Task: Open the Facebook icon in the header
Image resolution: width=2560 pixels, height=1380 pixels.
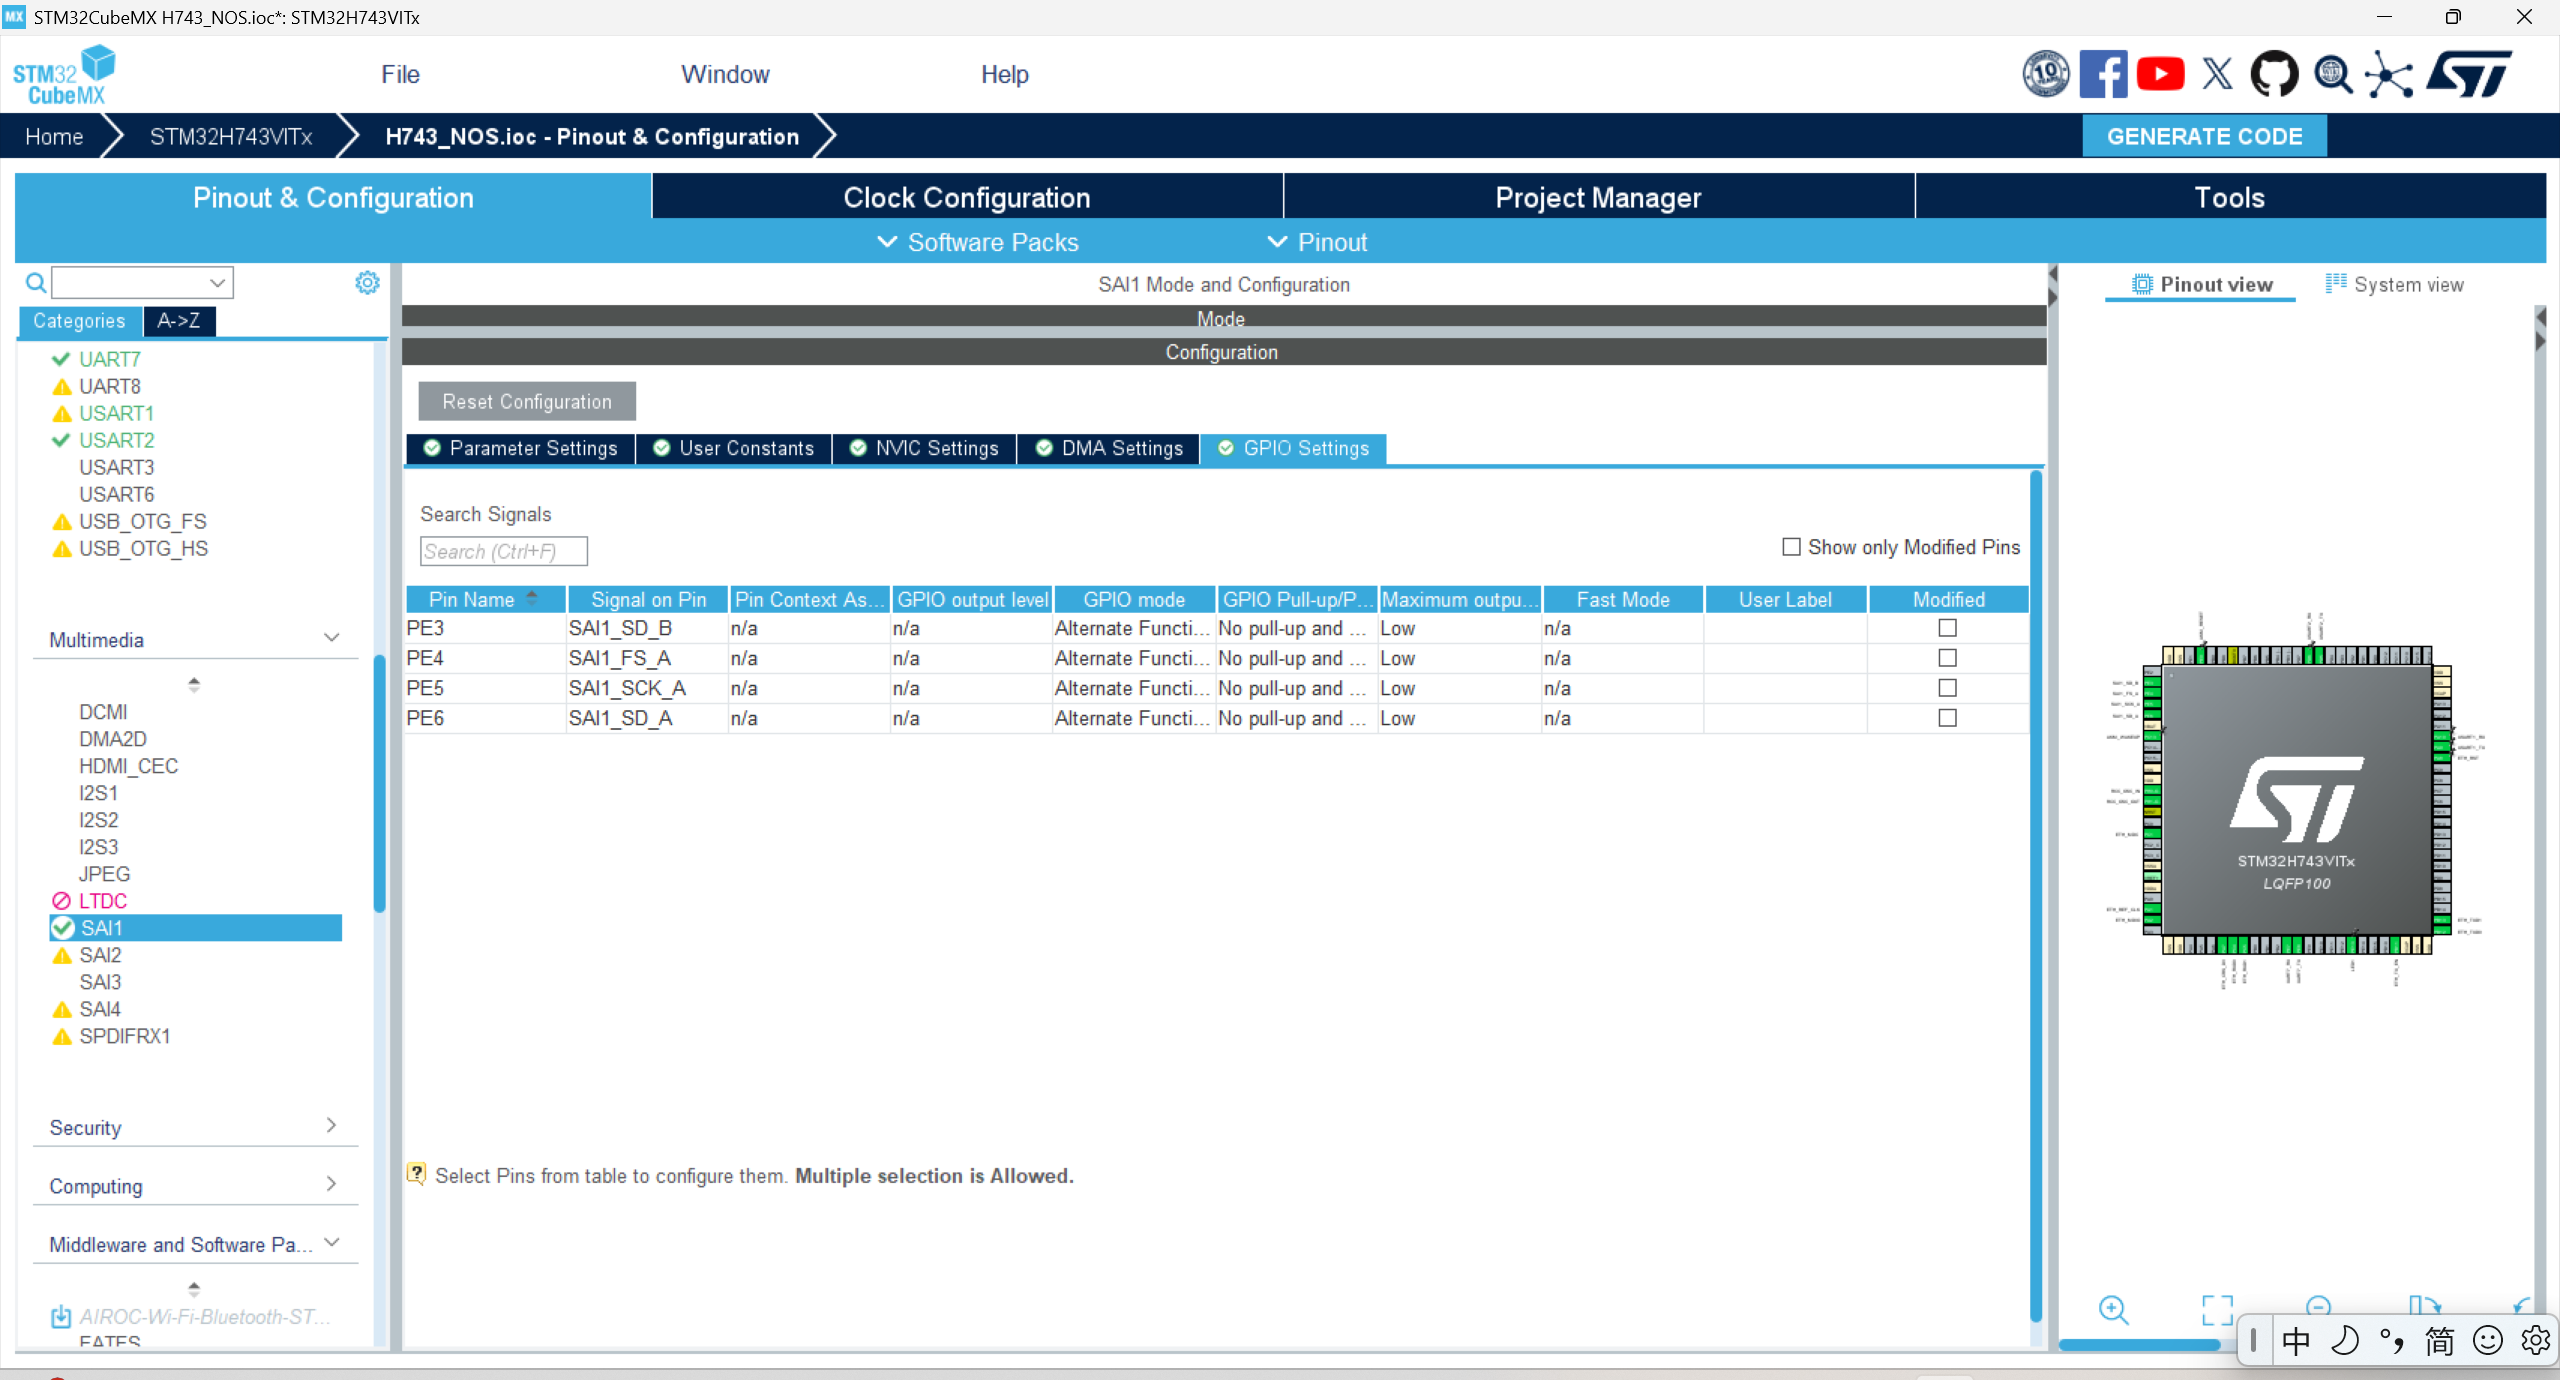Action: pyautogui.click(x=2103, y=74)
